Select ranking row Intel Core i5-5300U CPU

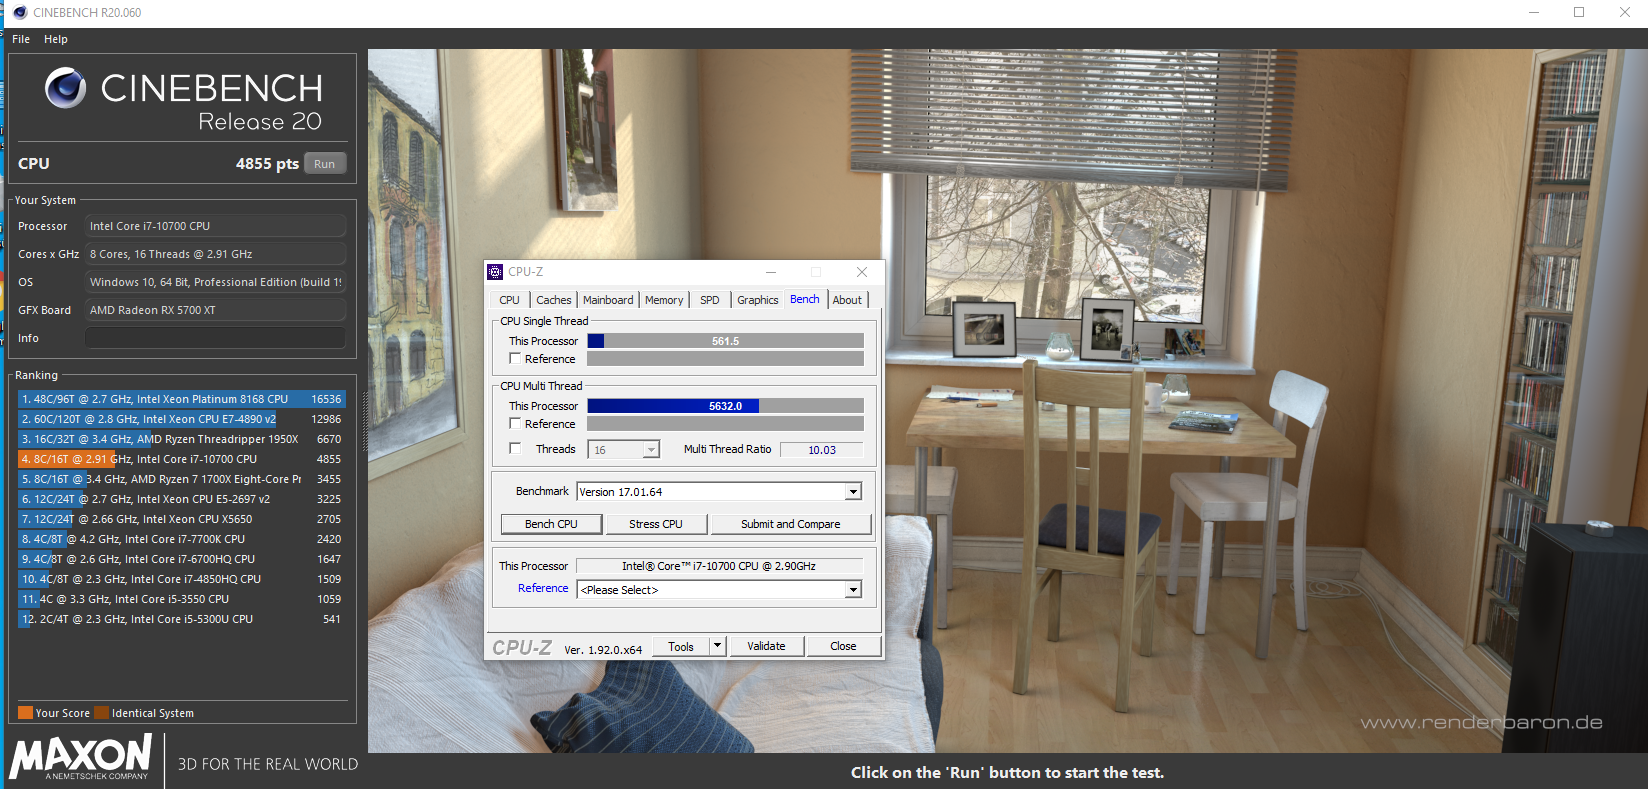(x=181, y=619)
